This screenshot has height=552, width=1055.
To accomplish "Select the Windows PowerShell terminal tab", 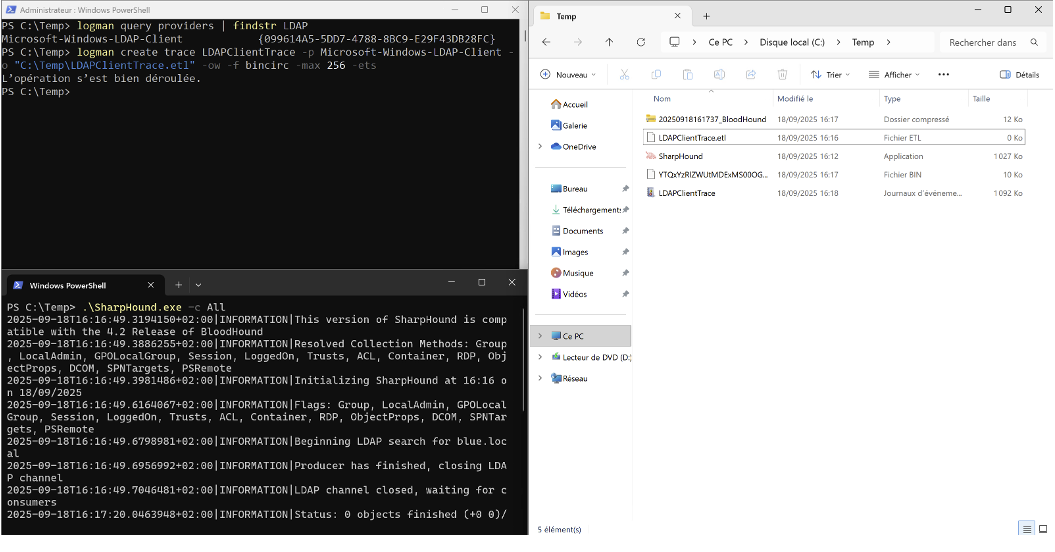I will click(80, 285).
